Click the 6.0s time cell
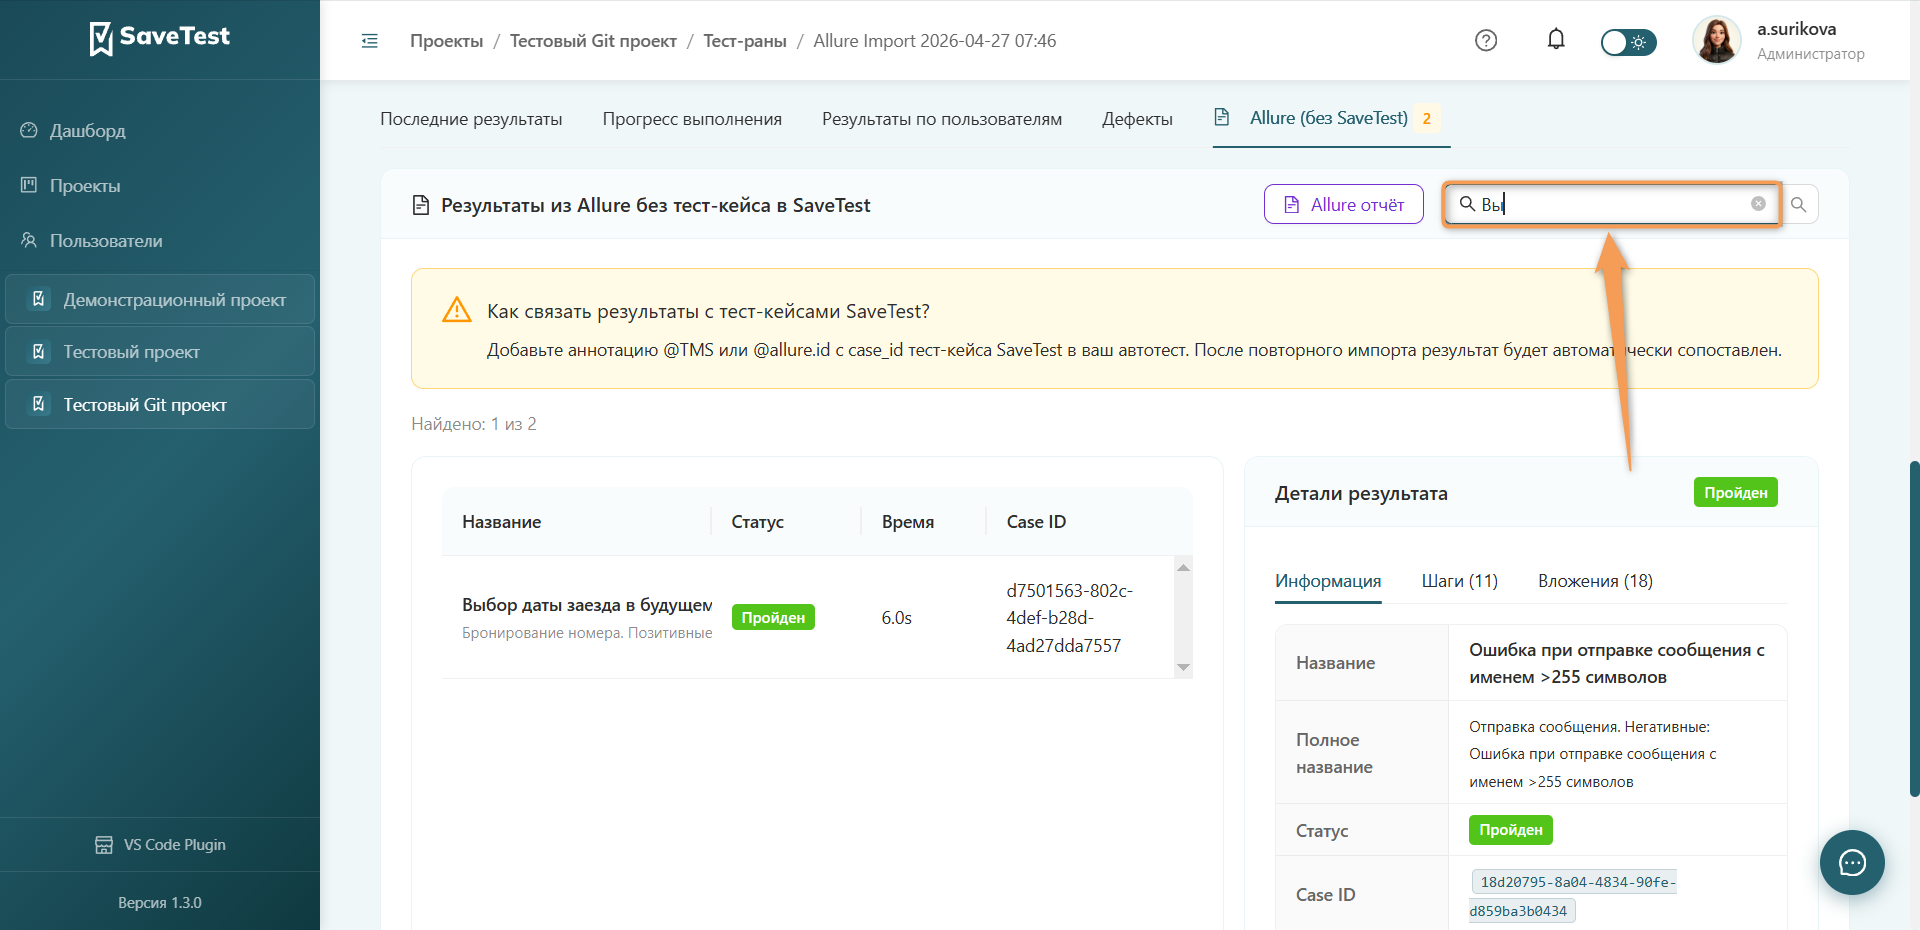The width and height of the screenshot is (1920, 930). 897,618
